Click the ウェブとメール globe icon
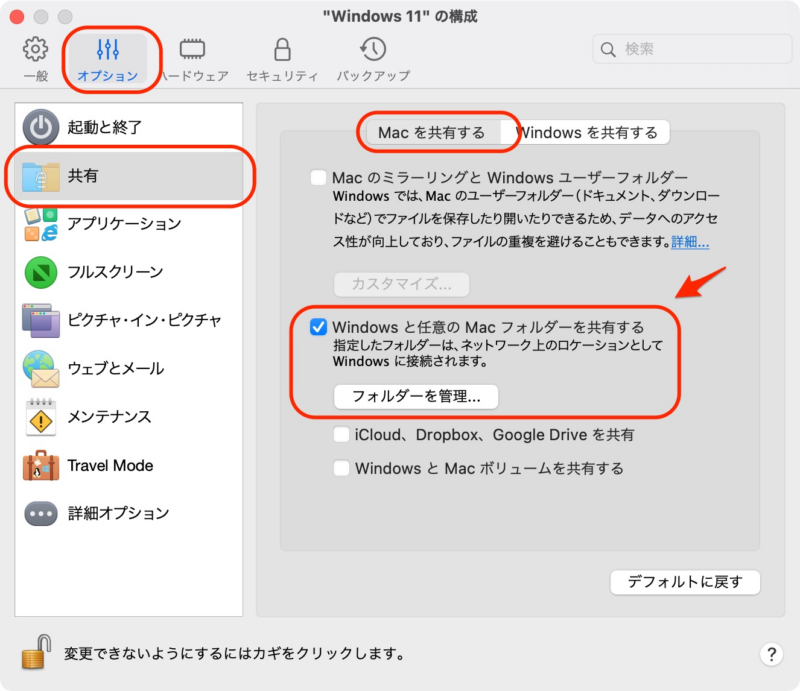This screenshot has height=691, width=800. click(x=41, y=368)
